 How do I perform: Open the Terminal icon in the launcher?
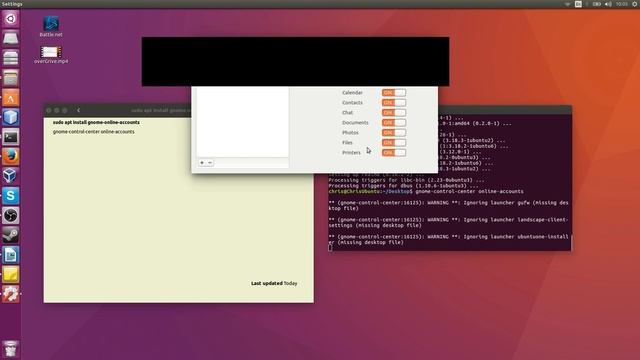(11, 137)
